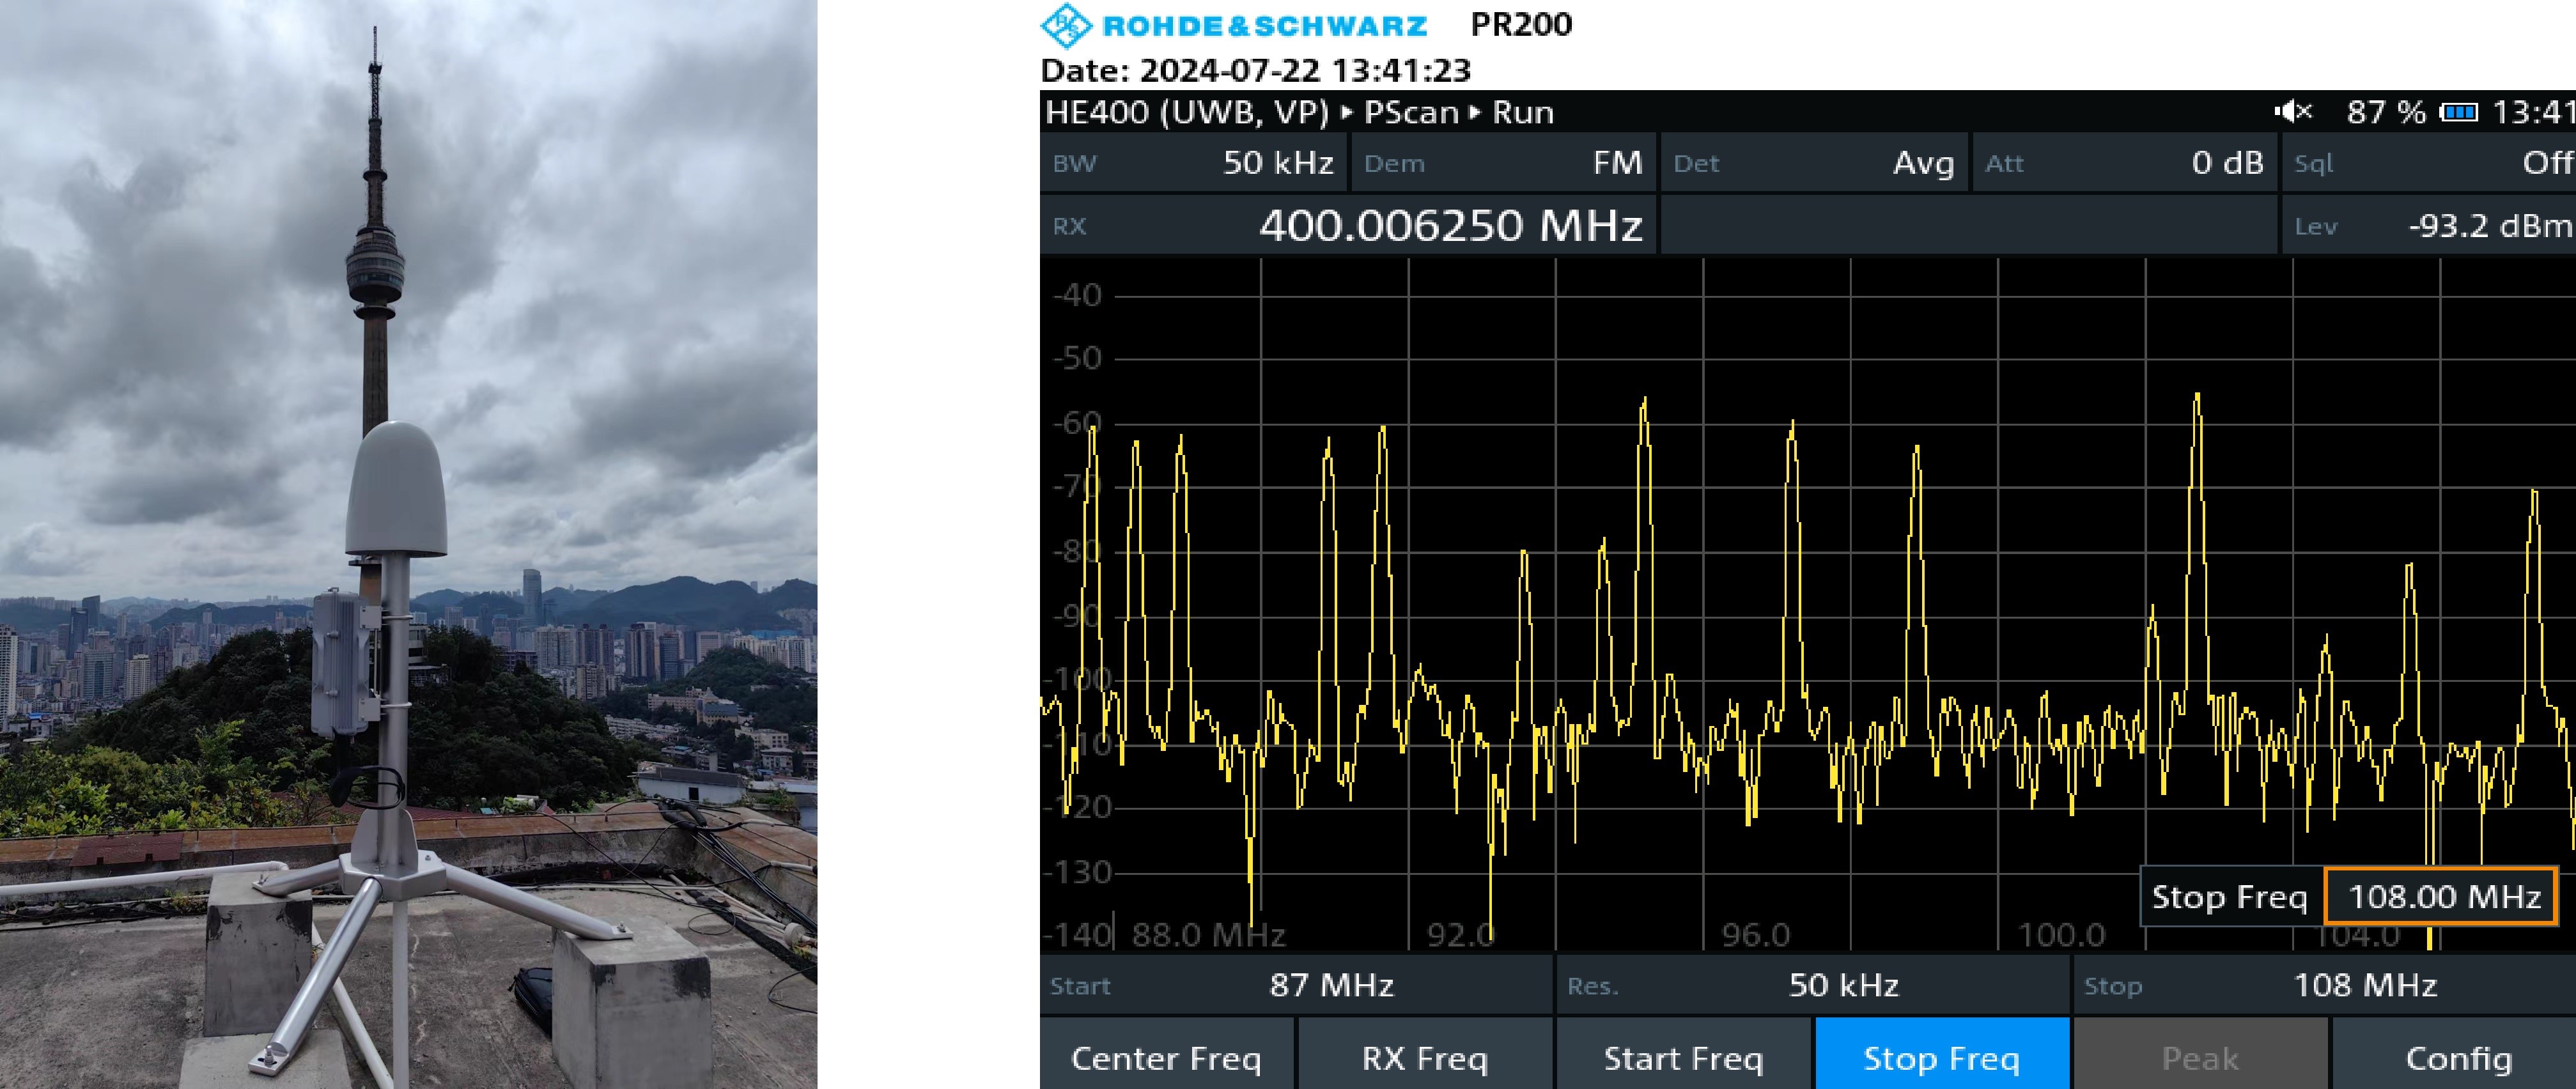Toggle the Sql Off squelch setting

point(2429,162)
